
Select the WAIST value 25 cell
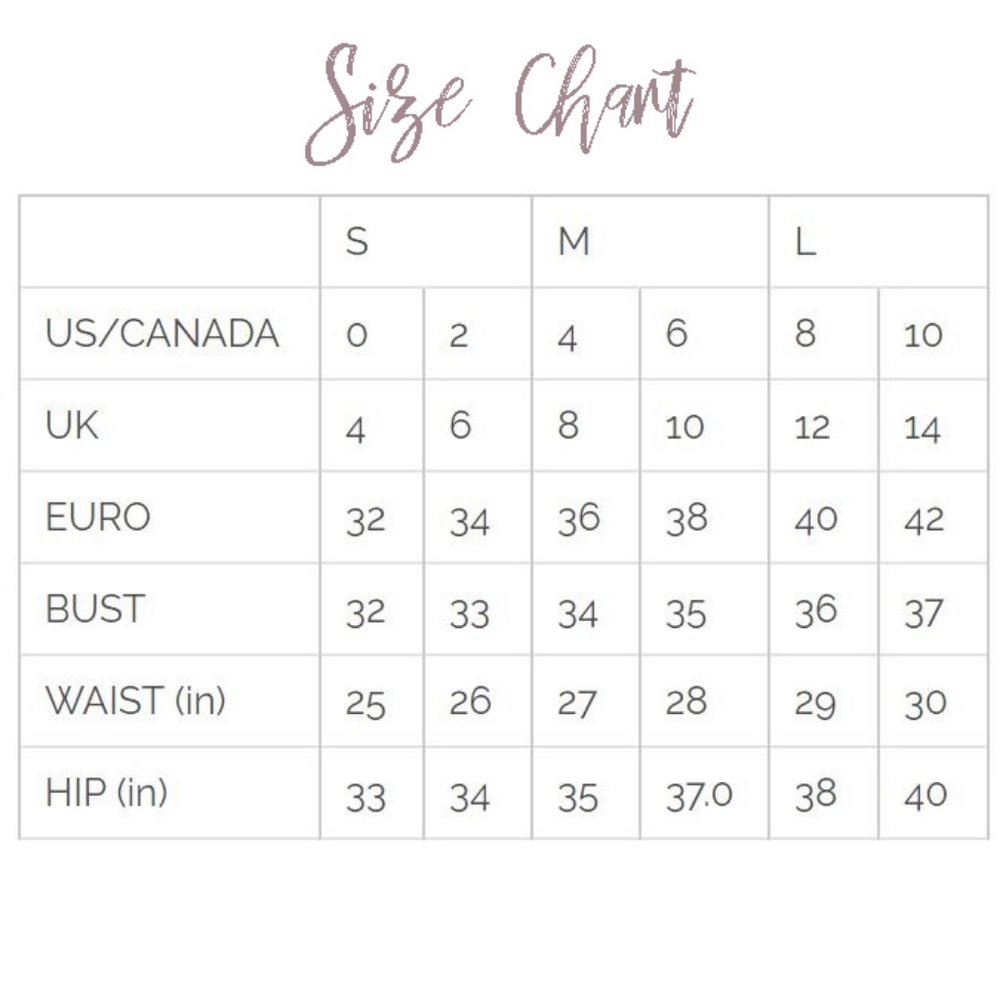click(x=365, y=704)
